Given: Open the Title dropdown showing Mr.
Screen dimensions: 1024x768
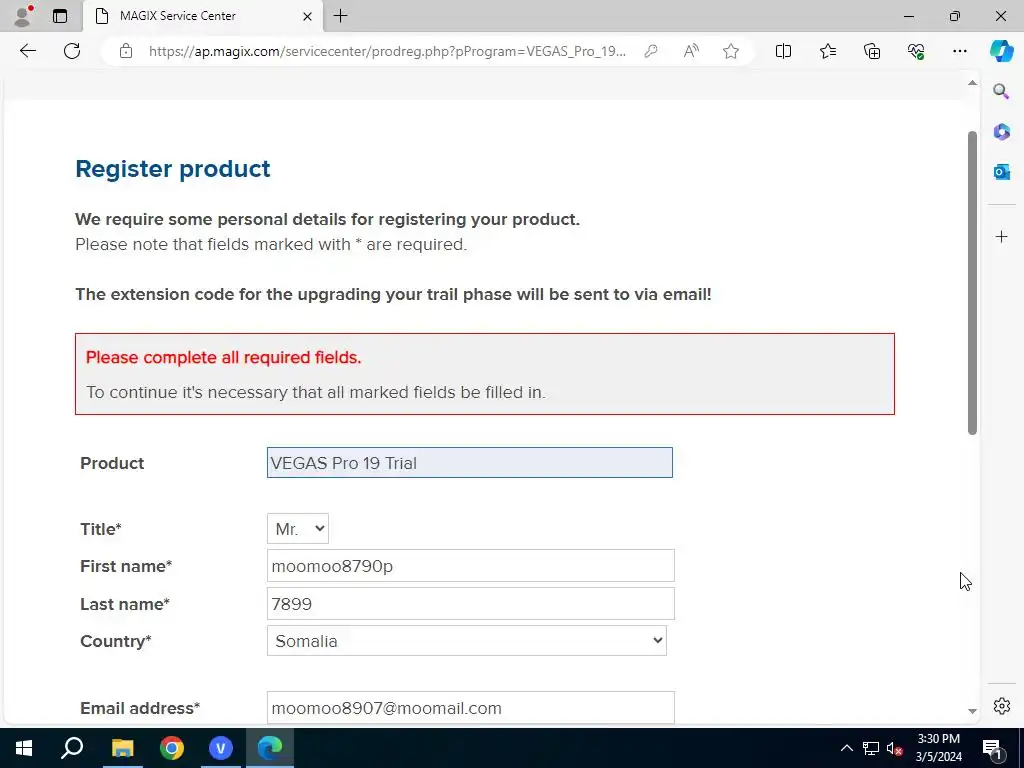Looking at the screenshot, I should pyautogui.click(x=298, y=528).
